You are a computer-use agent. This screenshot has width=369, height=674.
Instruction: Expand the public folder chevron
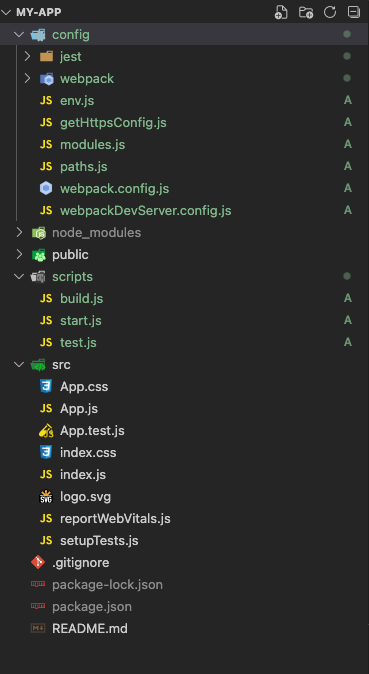(x=19, y=254)
